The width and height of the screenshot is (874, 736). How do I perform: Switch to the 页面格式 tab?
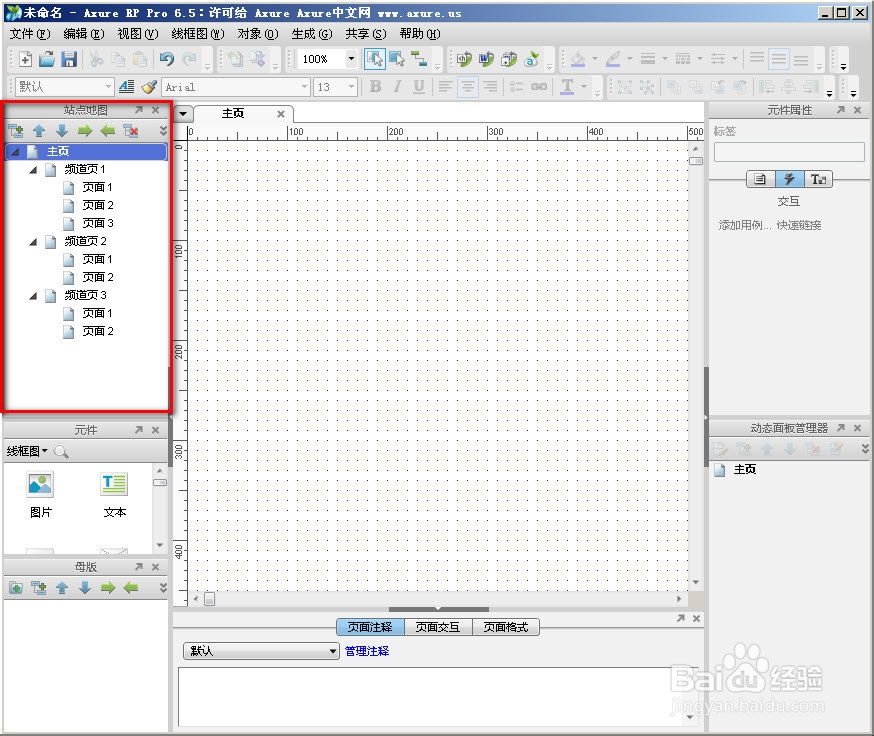506,627
